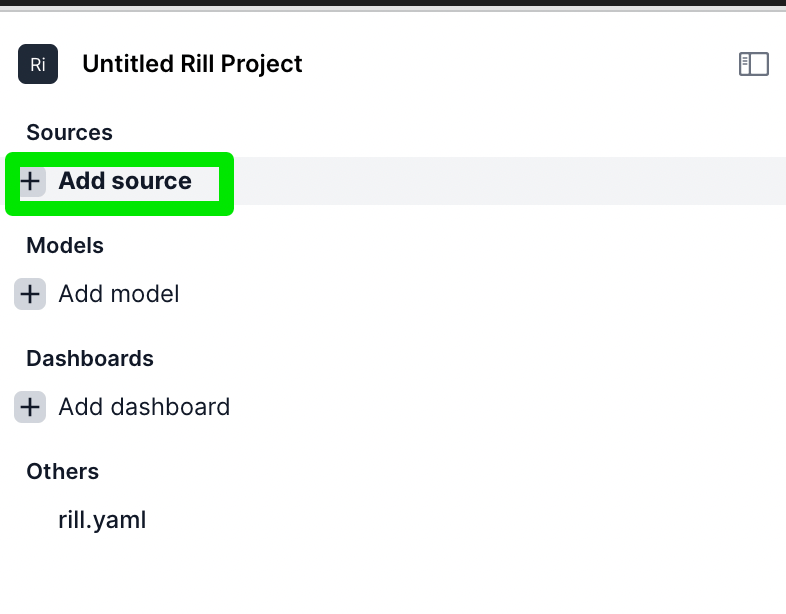Click the plus icon beside Add dashboard

pos(30,406)
